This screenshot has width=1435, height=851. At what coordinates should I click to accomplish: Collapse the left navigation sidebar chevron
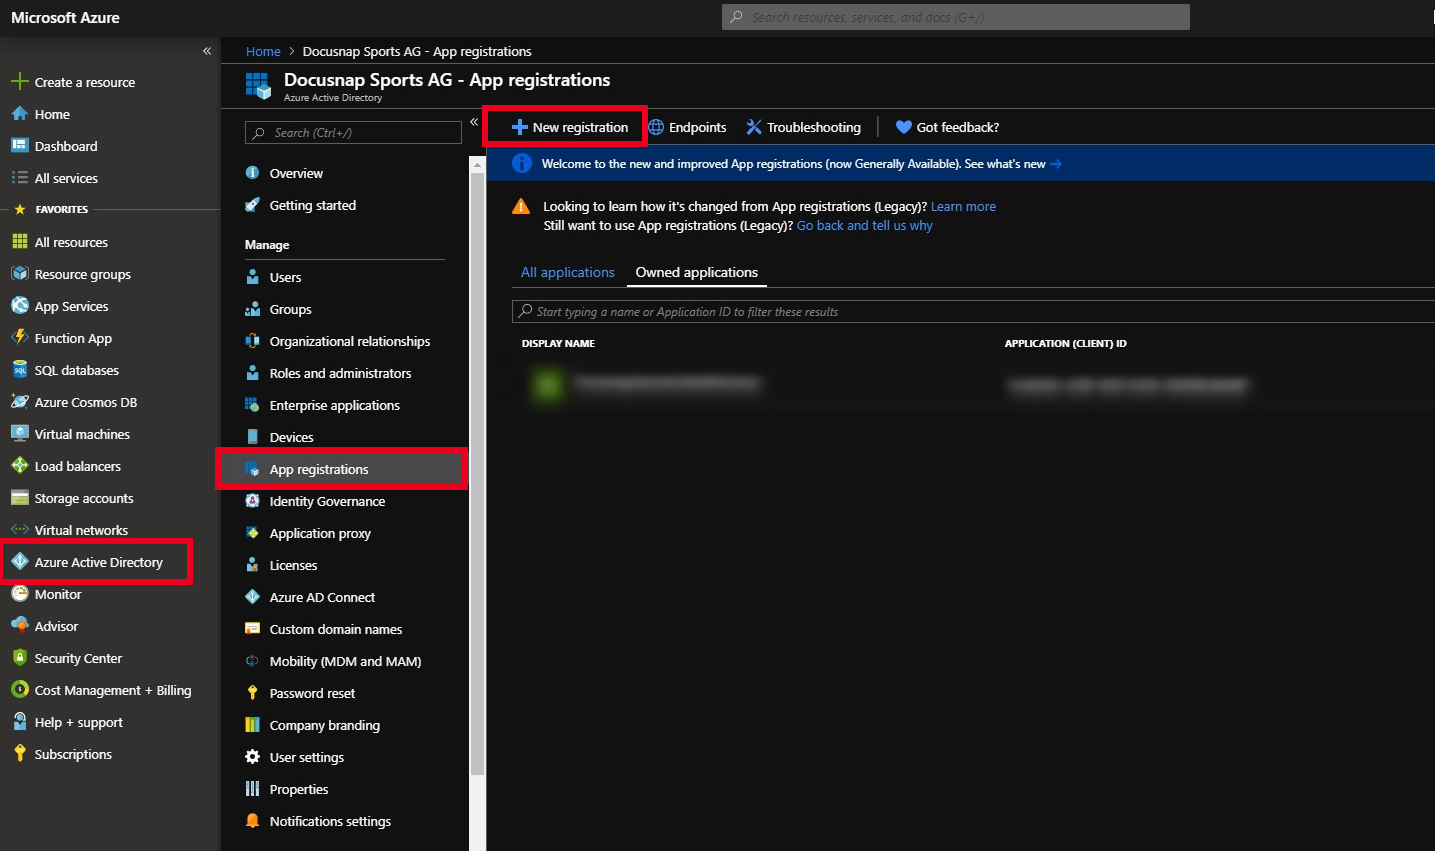207,51
